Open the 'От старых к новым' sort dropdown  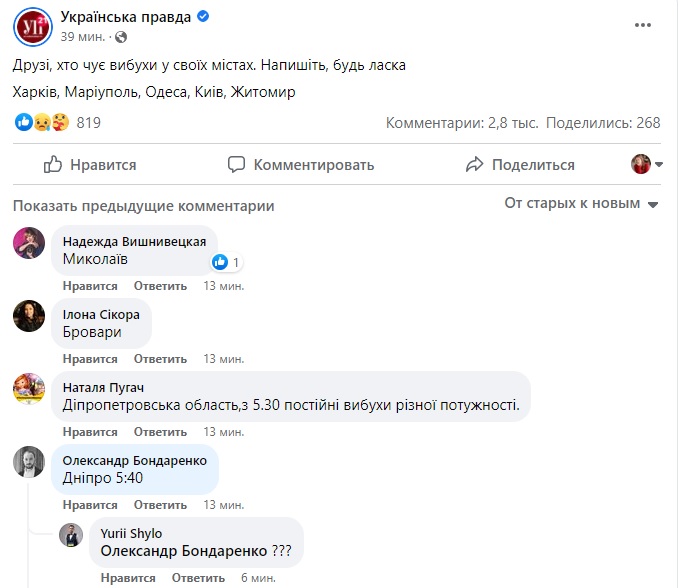click(x=582, y=203)
